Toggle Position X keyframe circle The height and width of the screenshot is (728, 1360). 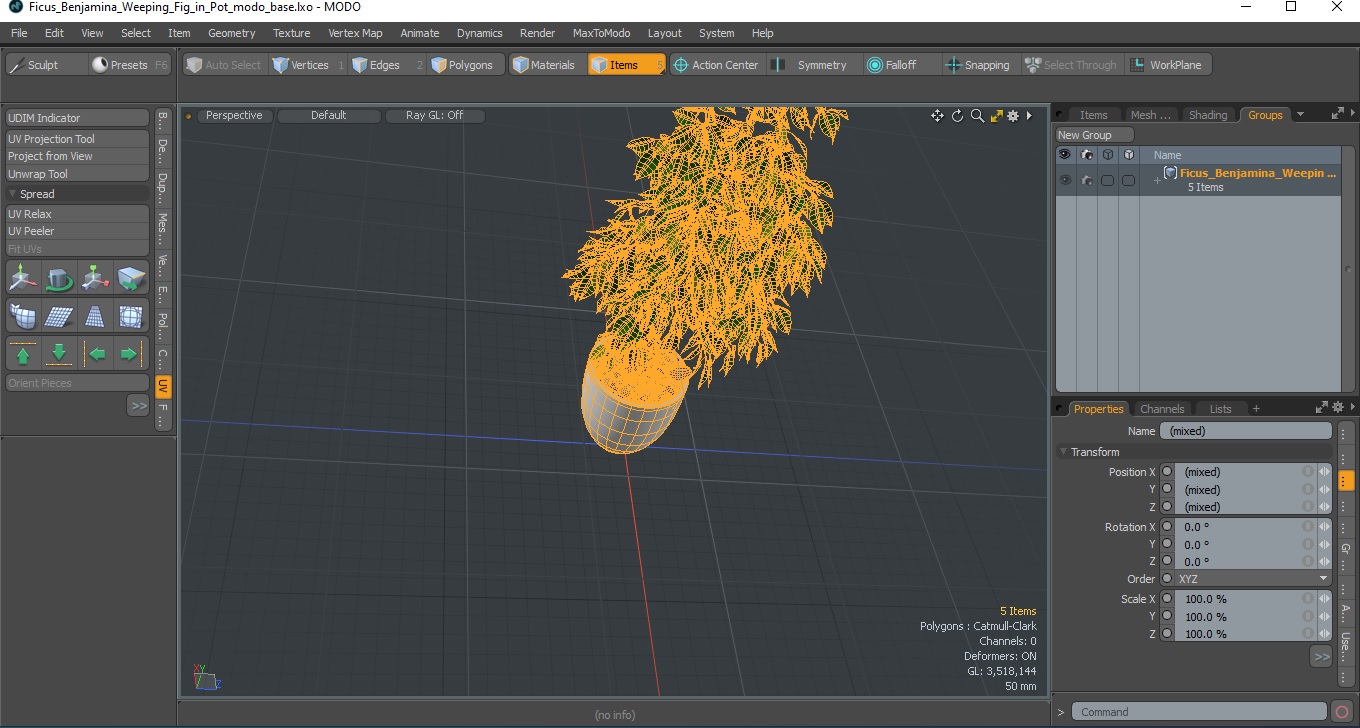1167,472
